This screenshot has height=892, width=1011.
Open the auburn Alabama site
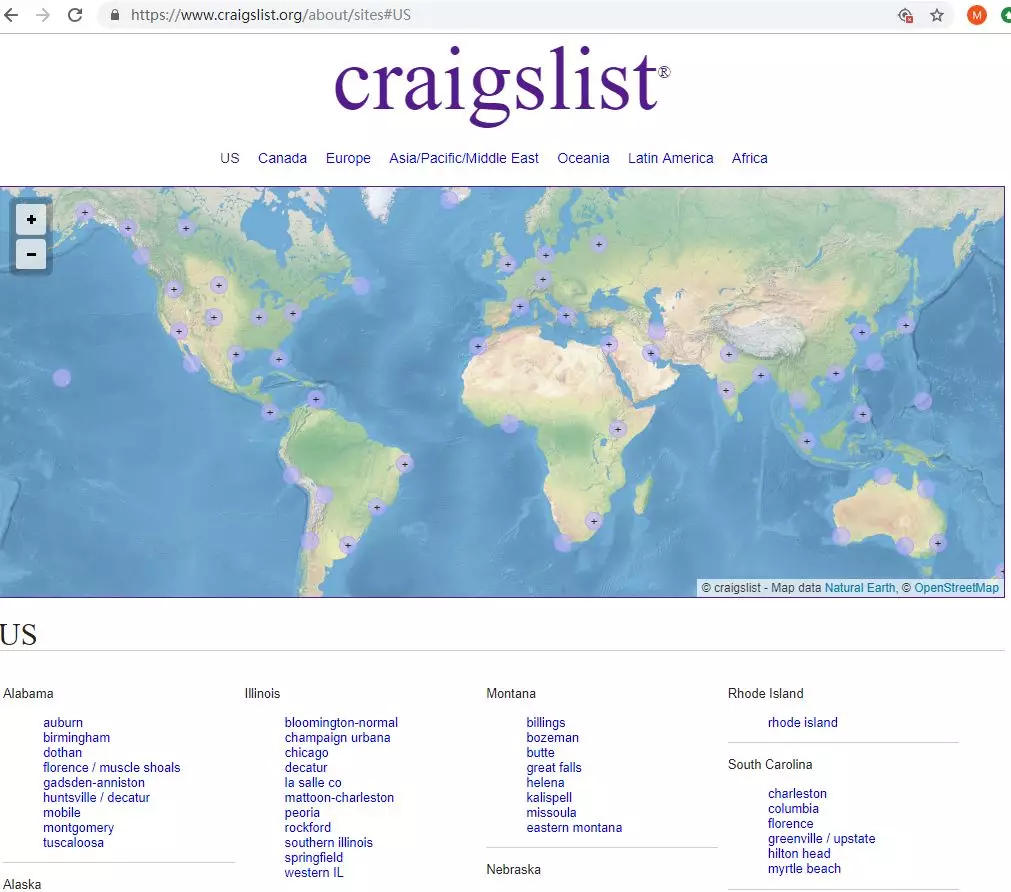63,722
